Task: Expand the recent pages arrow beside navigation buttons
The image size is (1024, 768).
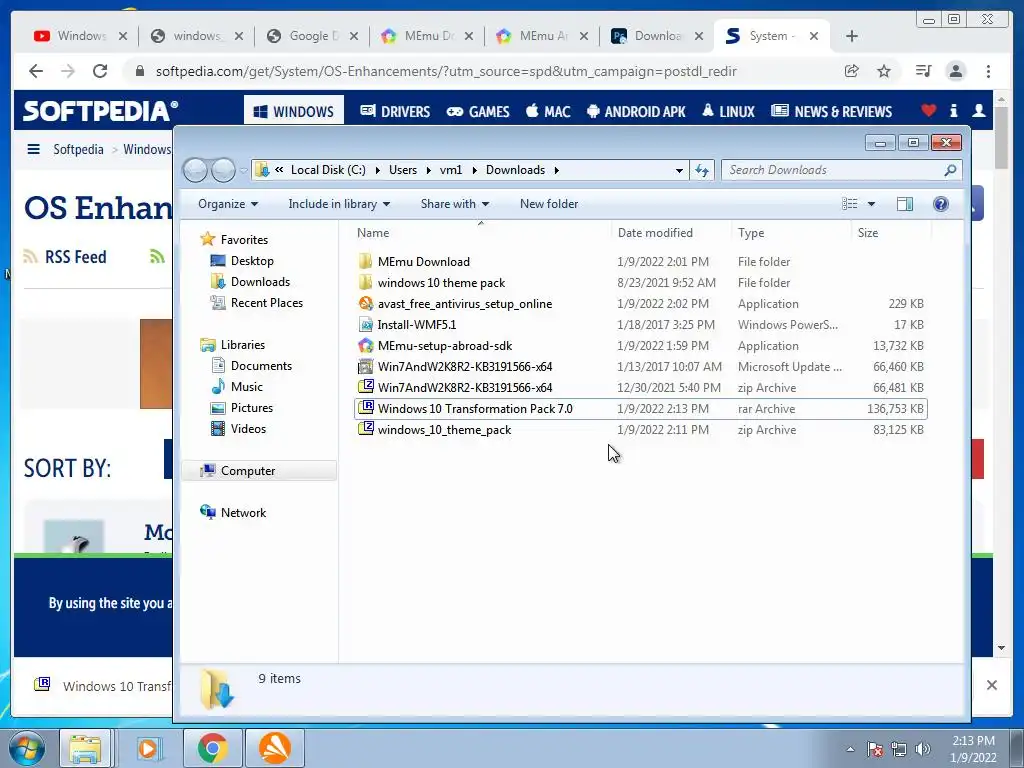Action: coord(243,171)
